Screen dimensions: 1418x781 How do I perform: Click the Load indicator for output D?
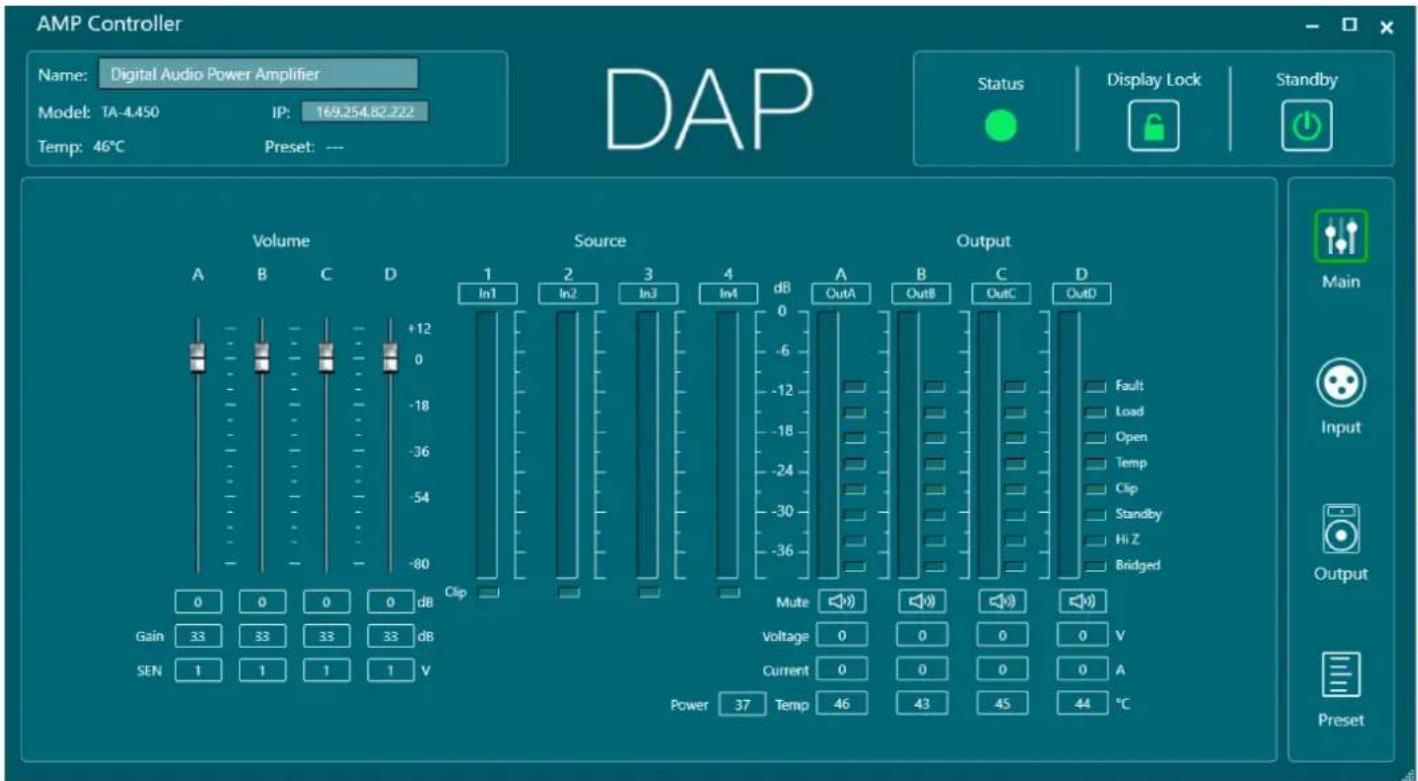tap(1096, 411)
